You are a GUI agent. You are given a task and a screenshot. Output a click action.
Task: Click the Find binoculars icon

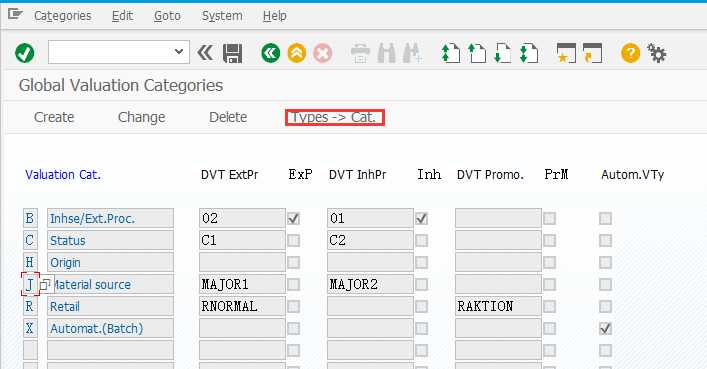[386, 53]
